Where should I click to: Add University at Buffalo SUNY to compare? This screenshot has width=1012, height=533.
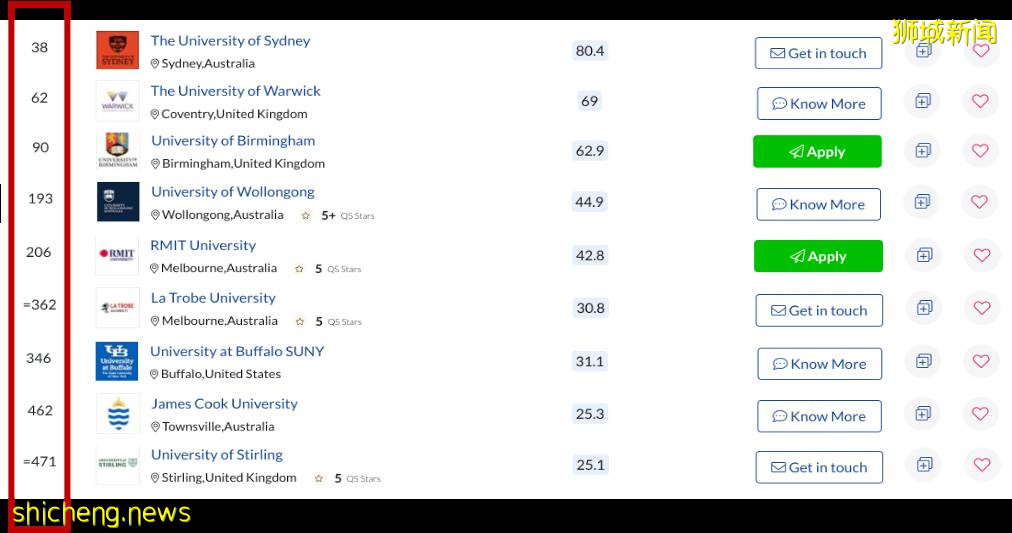(x=923, y=361)
